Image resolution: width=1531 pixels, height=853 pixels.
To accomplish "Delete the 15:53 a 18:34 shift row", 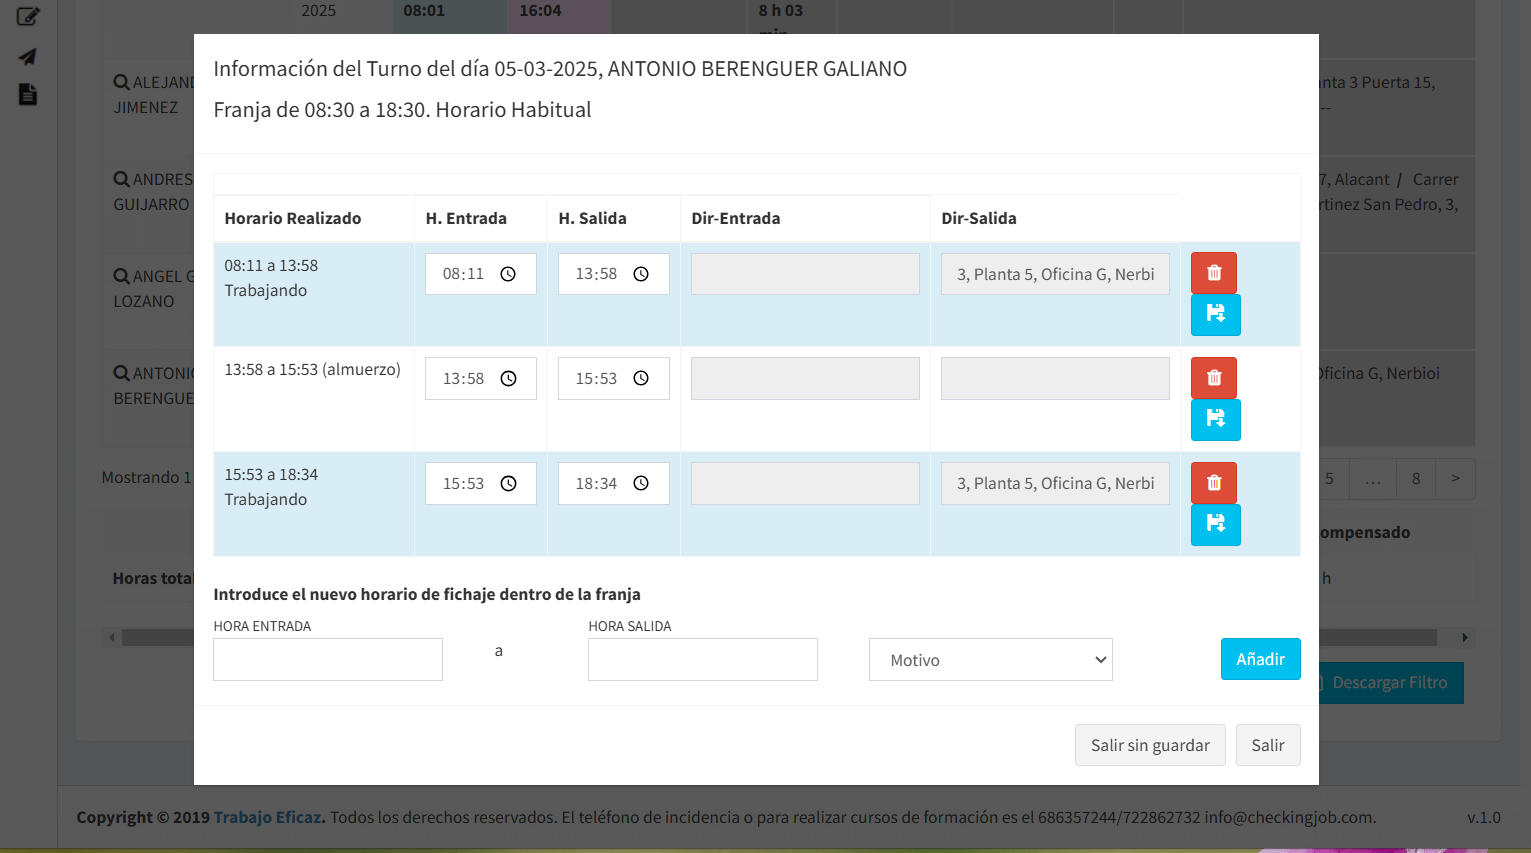I will 1213,483.
